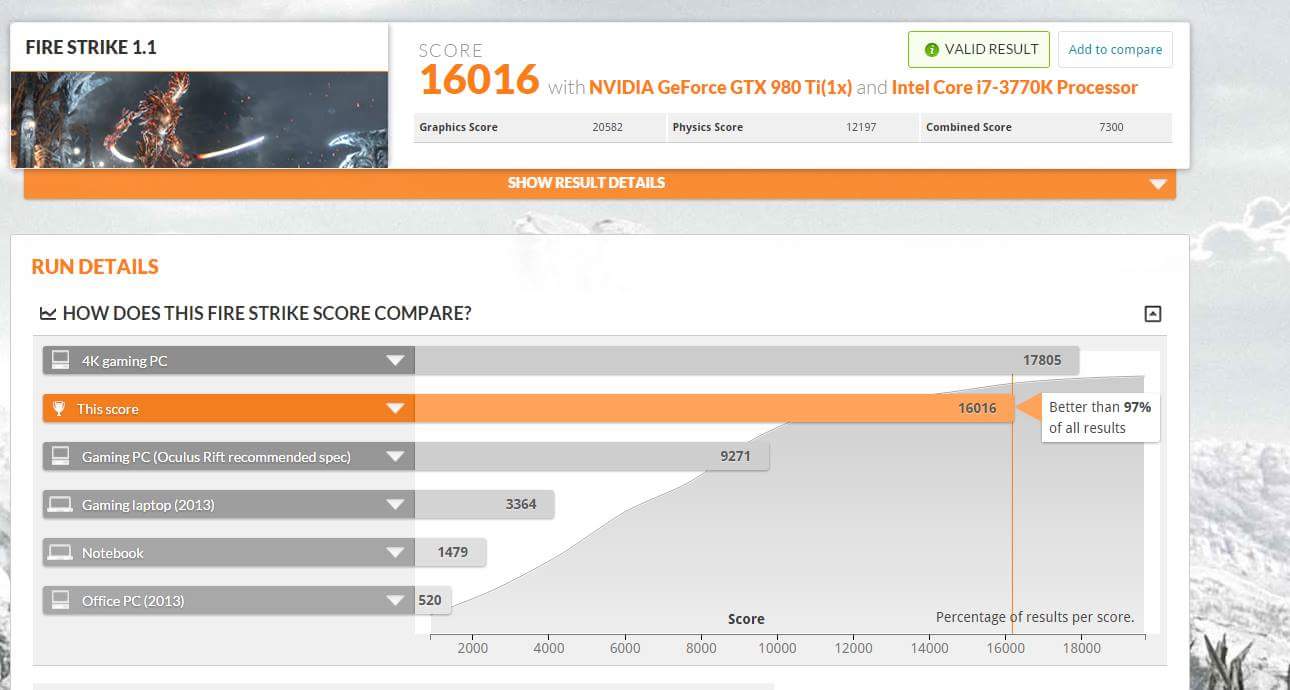Image resolution: width=1290 pixels, height=690 pixels.
Task: Click the Add to compare button
Action: pyautogui.click(x=1115, y=49)
